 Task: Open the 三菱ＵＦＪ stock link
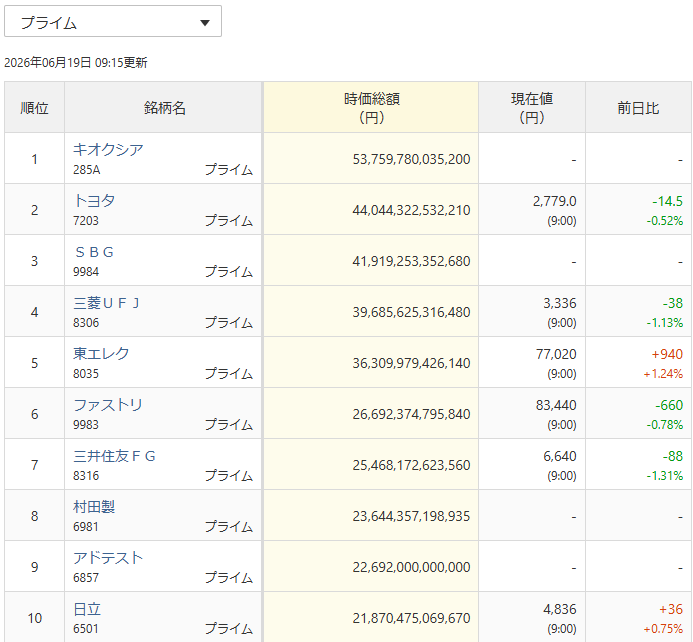click(107, 303)
